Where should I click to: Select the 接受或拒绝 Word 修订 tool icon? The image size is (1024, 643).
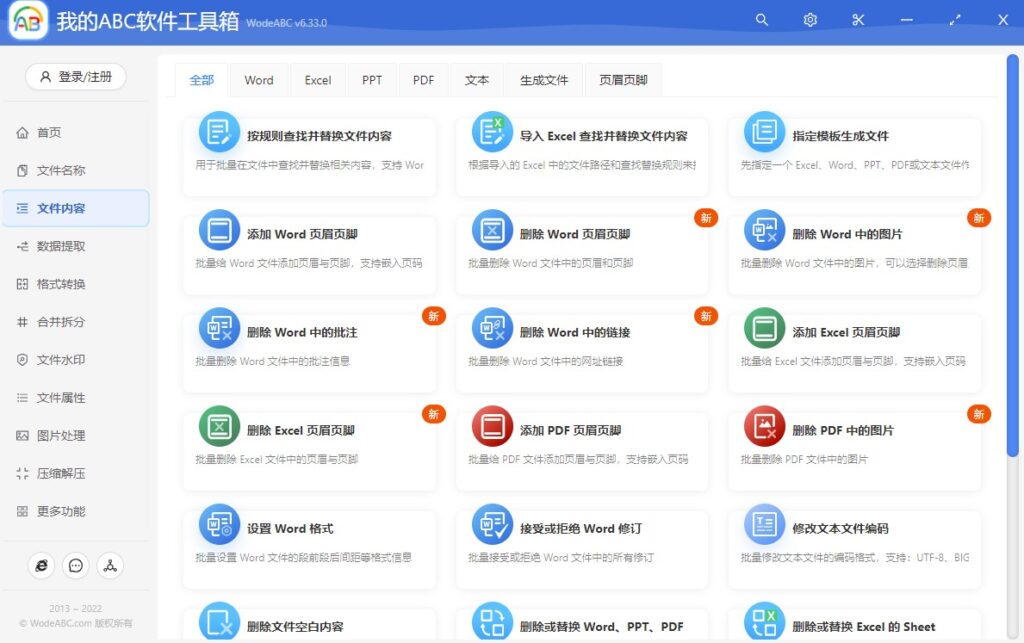[491, 526]
